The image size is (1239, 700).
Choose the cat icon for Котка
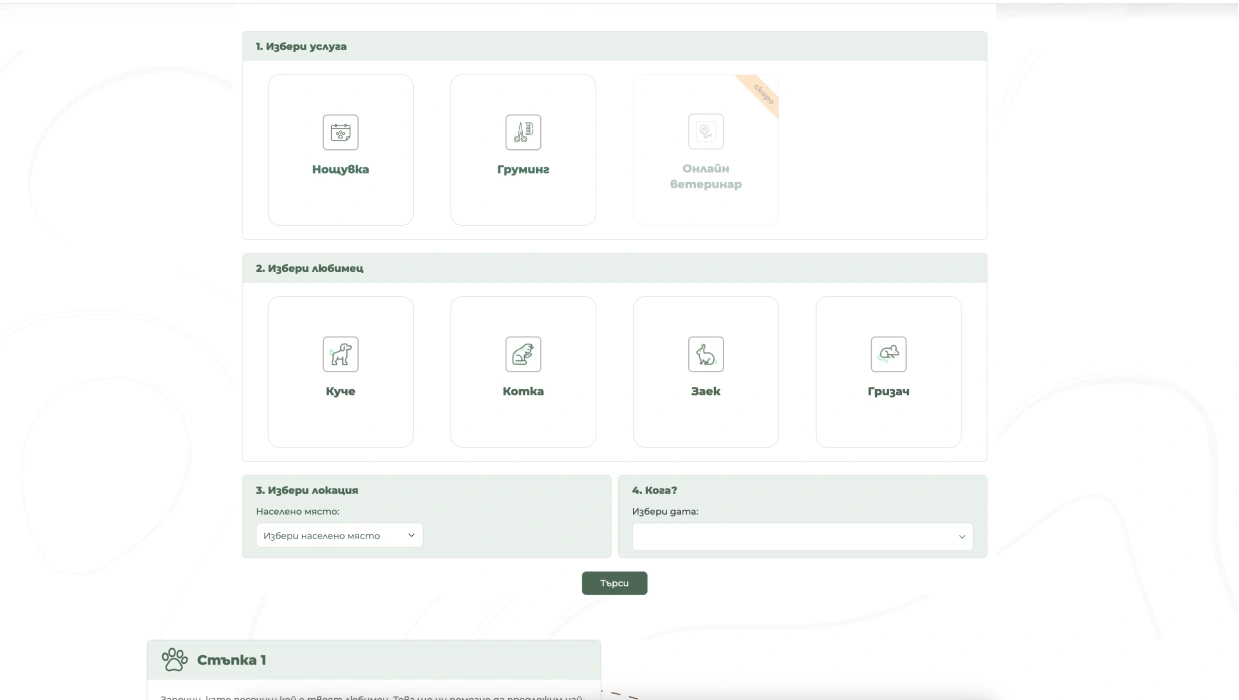pyautogui.click(x=523, y=354)
